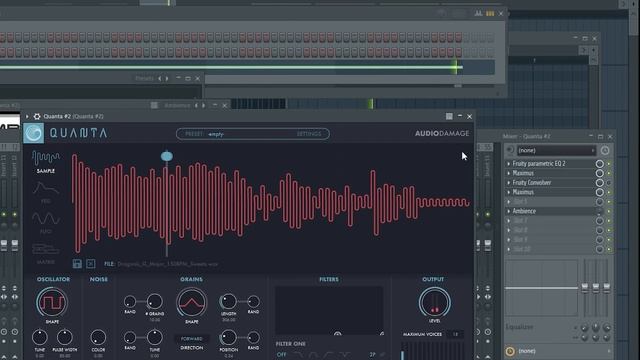Viewport: 640px width, 360px height.
Task: Open the mixer input (none) dropdown
Action: [556, 150]
